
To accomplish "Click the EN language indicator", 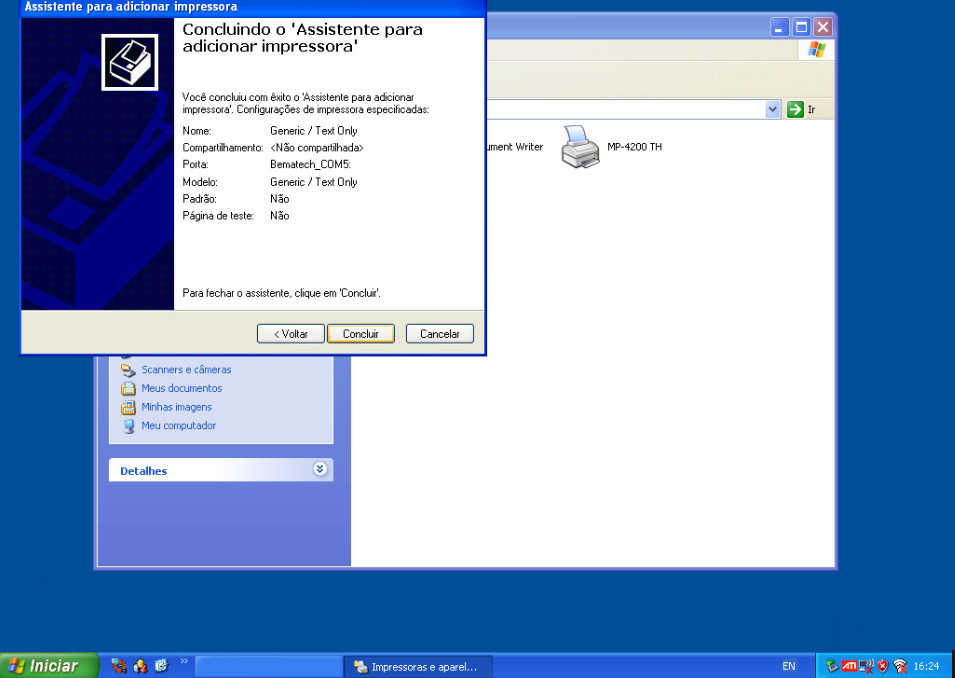I will (789, 666).
